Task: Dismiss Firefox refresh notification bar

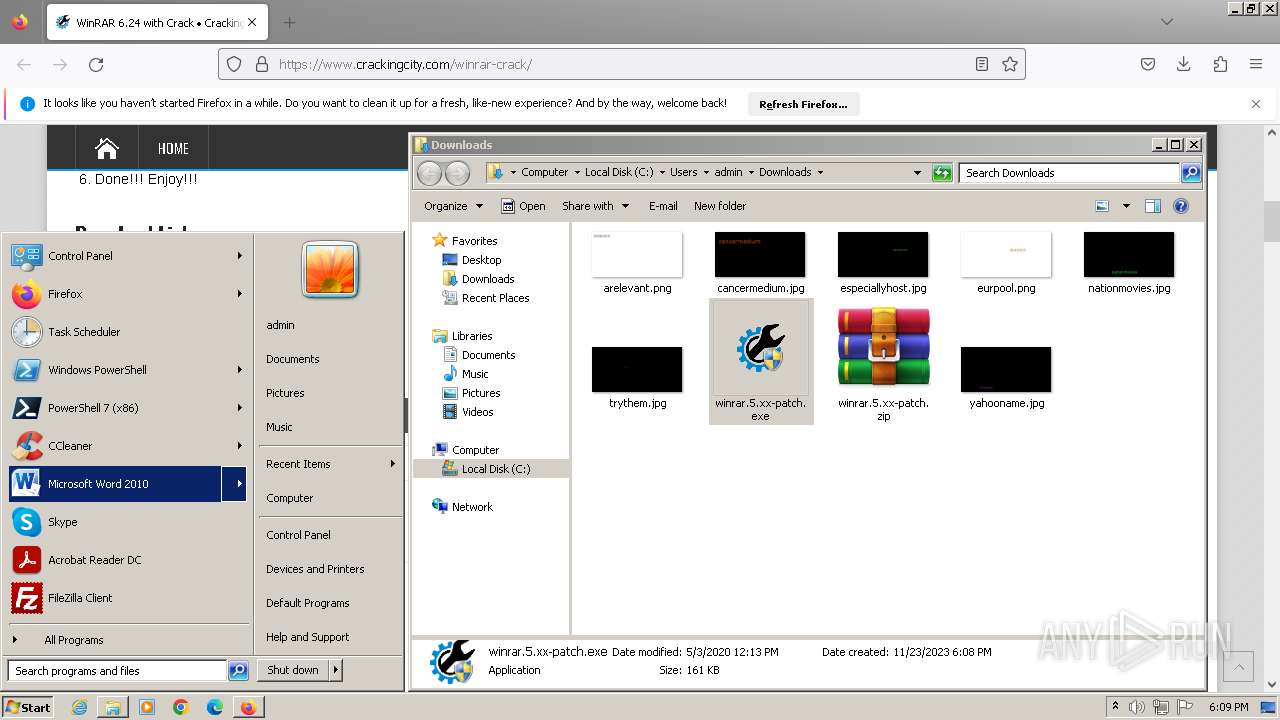Action: click(1256, 104)
